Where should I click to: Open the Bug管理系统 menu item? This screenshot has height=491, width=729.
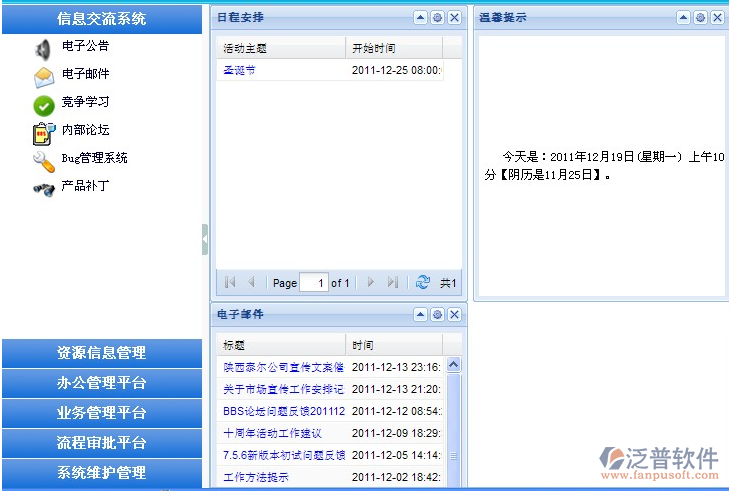point(94,158)
